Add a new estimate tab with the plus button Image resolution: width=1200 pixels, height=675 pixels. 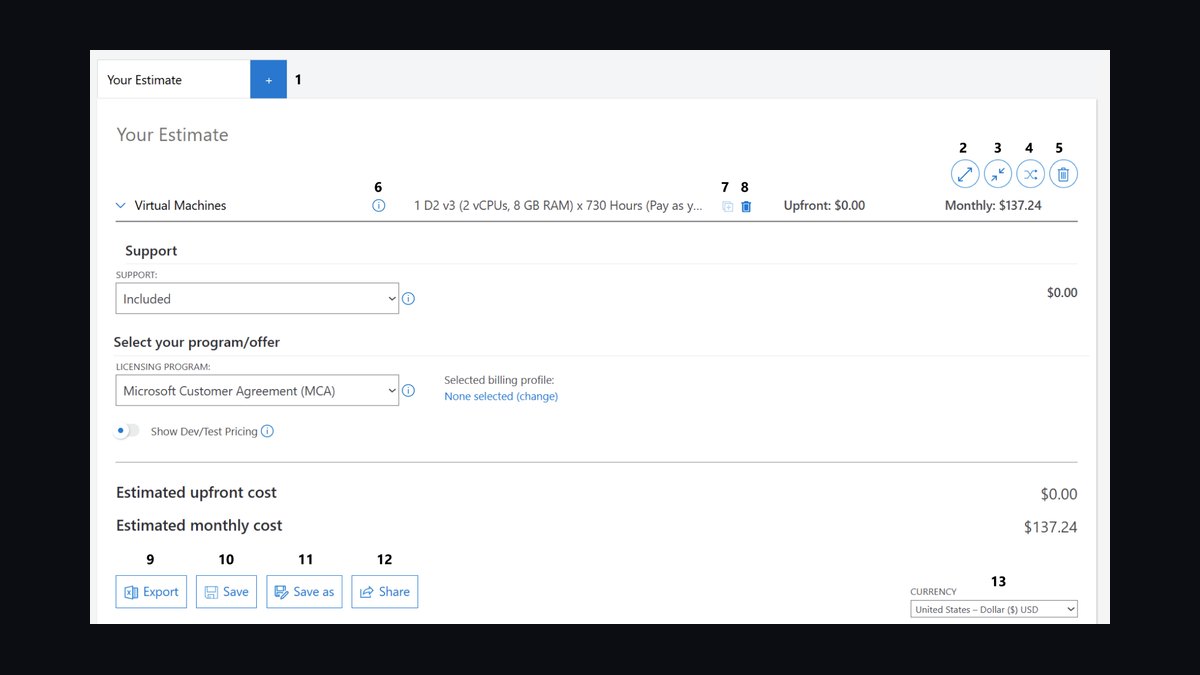268,80
